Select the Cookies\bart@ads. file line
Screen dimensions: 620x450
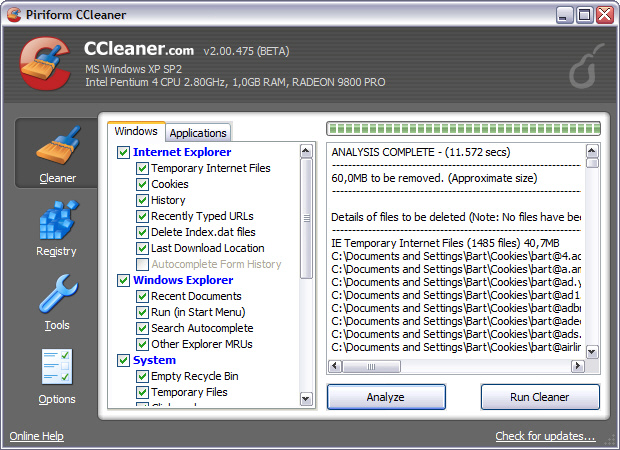coord(456,334)
